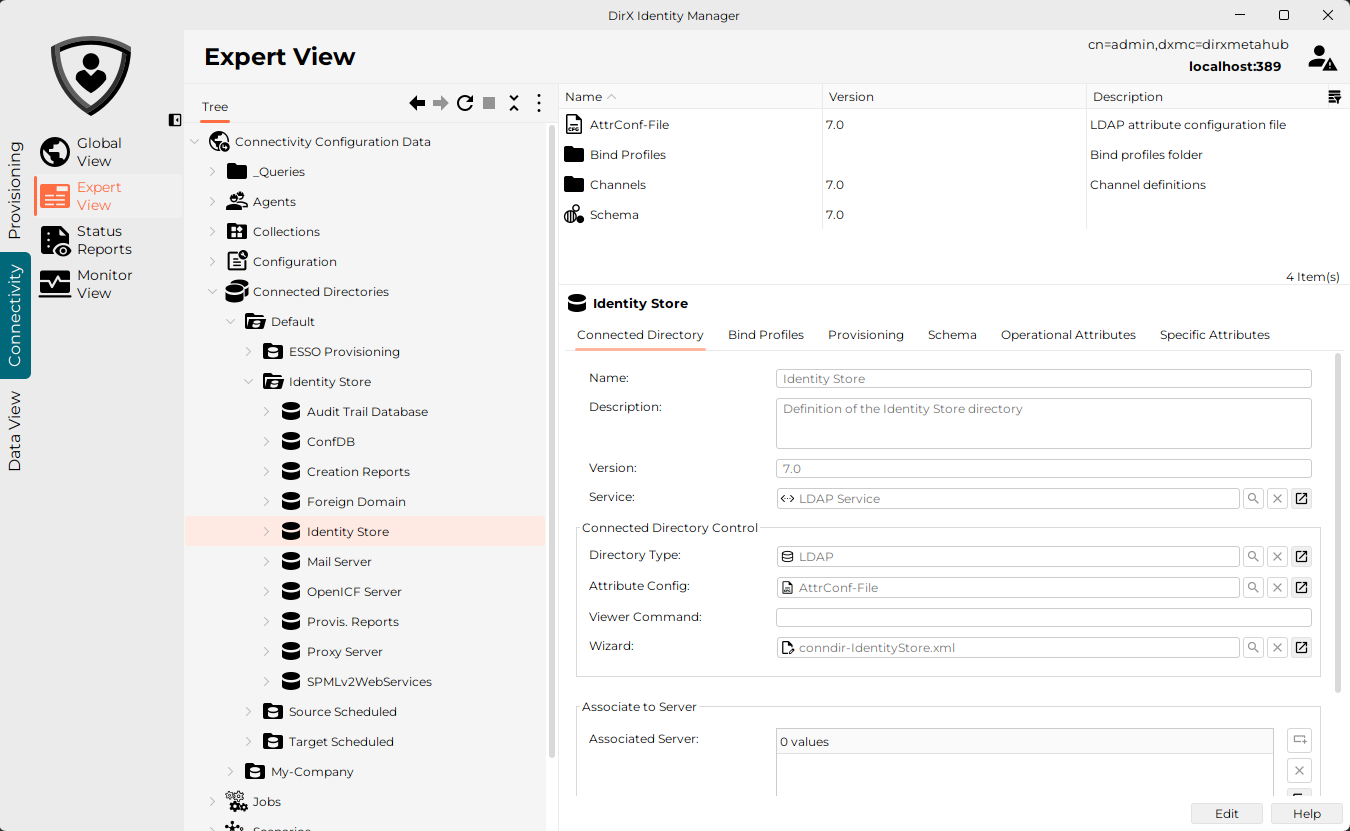Search for an Attribute Config value
This screenshot has height=831, width=1350.
(1253, 588)
